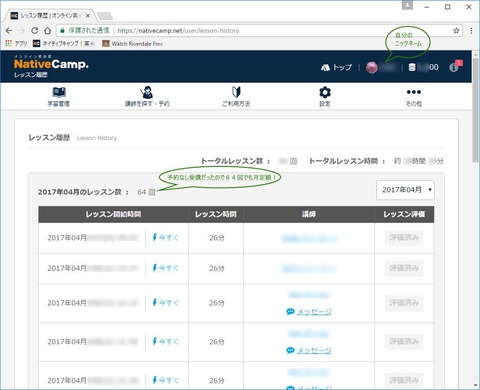Open 設定 gear navigation item
The image size is (480, 390).
(x=325, y=97)
